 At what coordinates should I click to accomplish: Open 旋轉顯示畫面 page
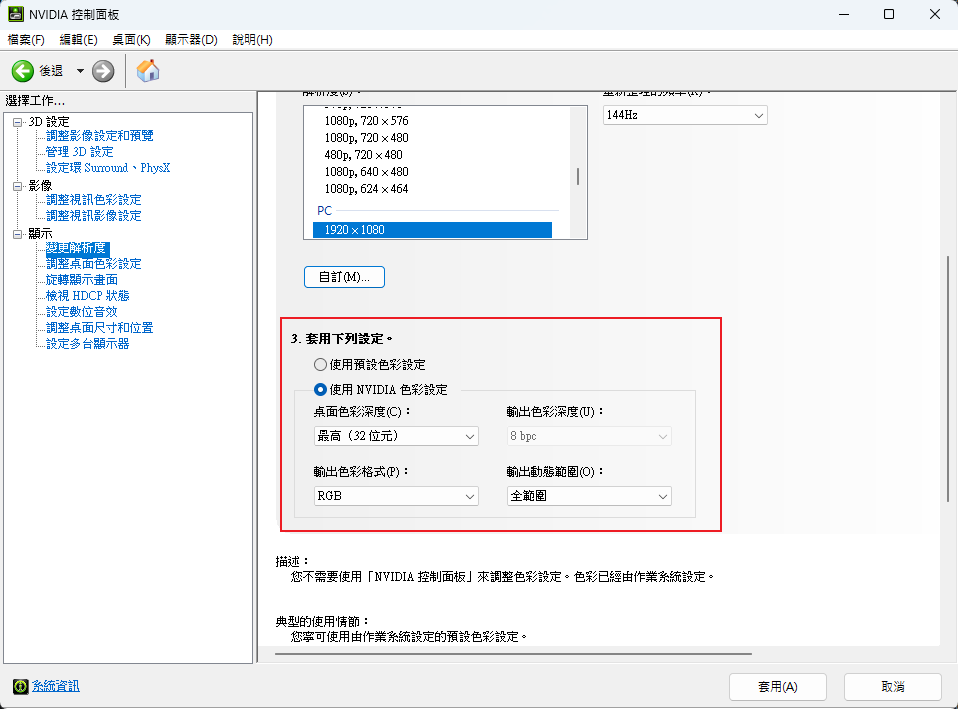(82, 280)
